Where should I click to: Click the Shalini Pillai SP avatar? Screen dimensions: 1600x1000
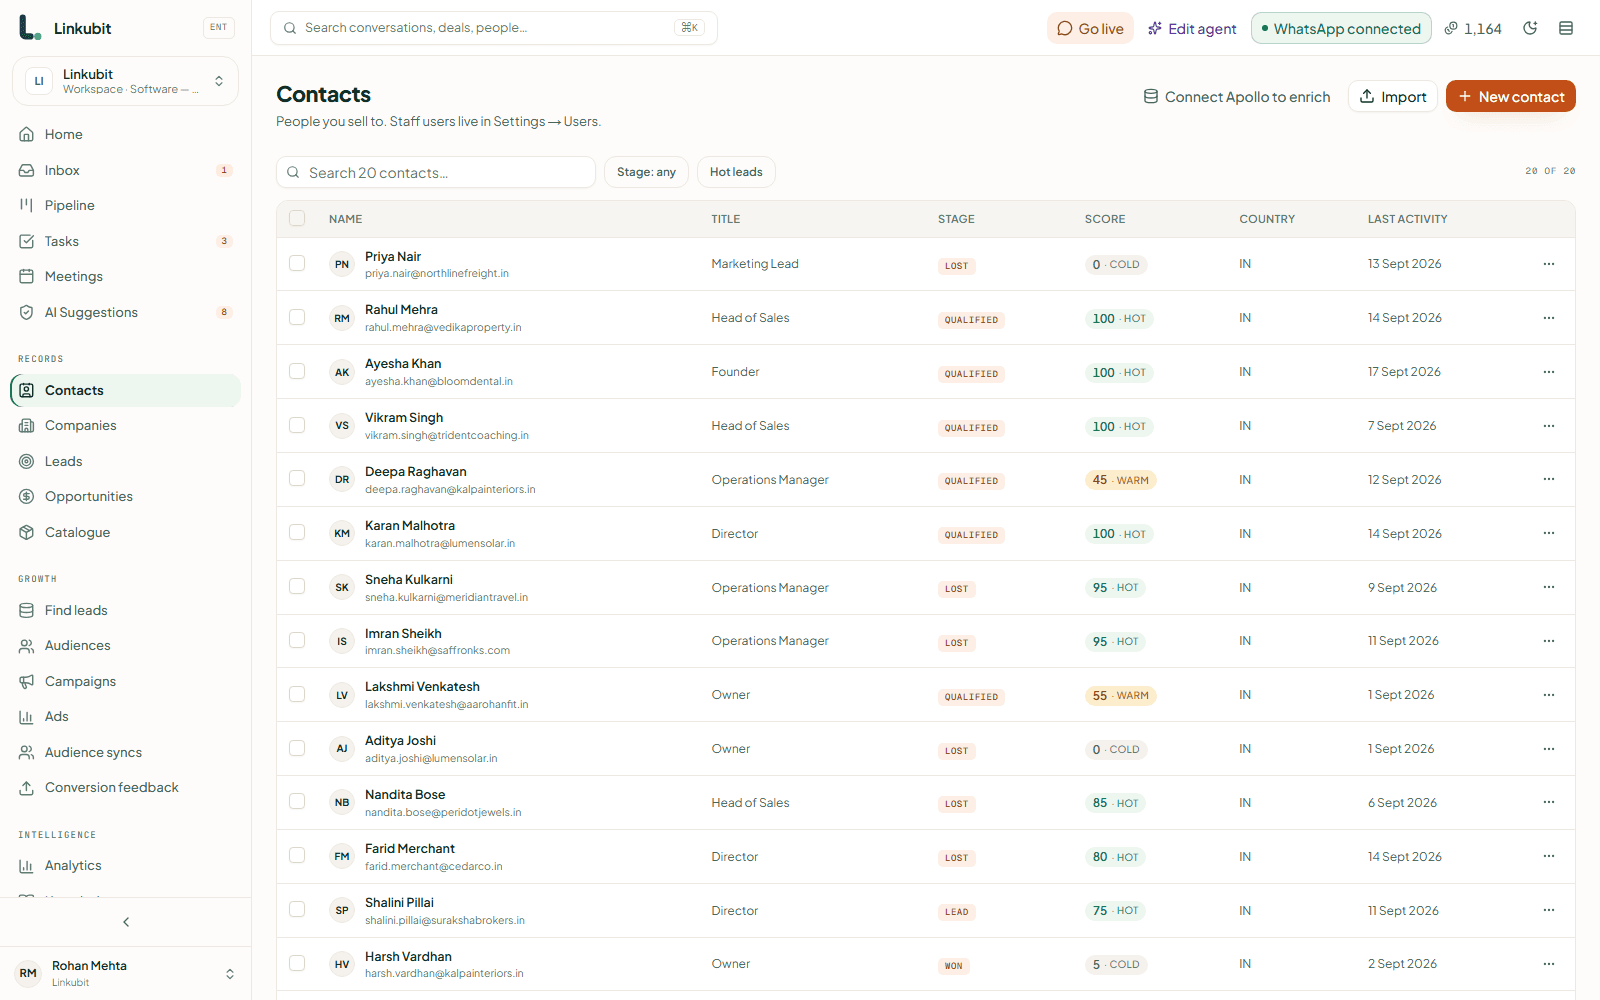[342, 910]
